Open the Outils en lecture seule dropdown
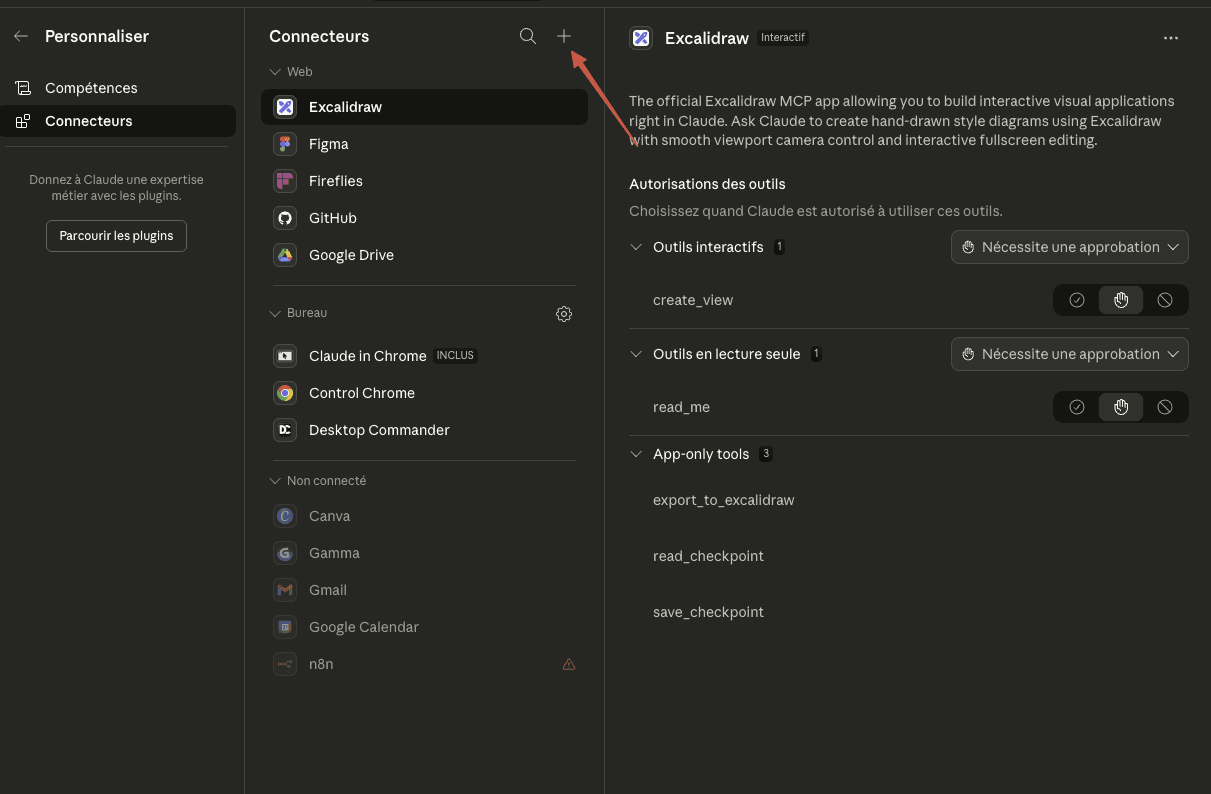The image size is (1211, 794). [x=1069, y=354]
